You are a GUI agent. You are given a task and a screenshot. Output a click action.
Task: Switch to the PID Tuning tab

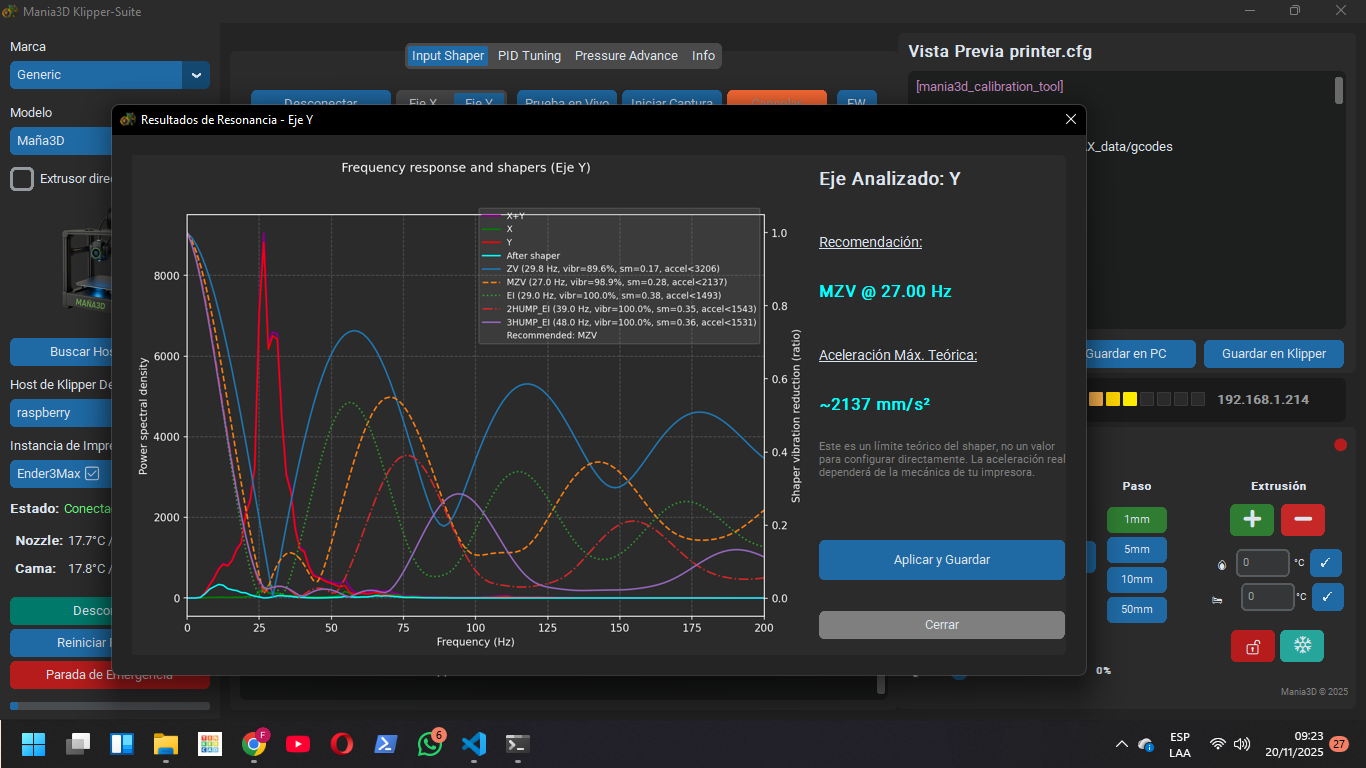tap(529, 56)
